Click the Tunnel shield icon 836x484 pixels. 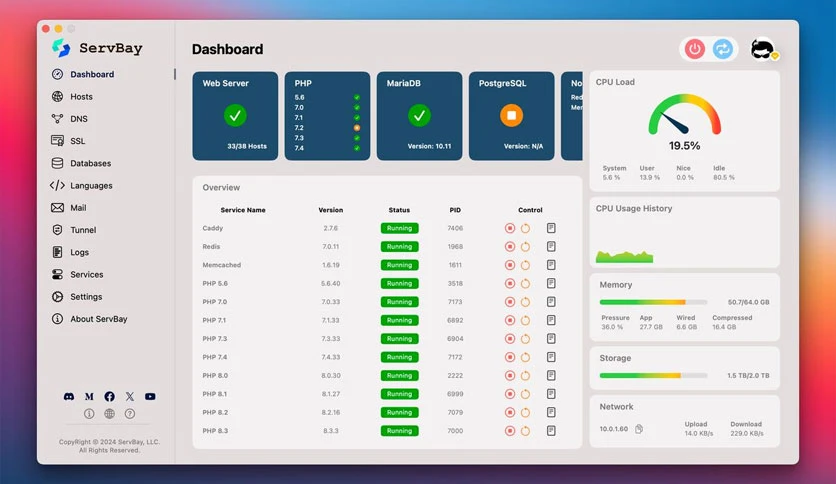[x=58, y=230]
